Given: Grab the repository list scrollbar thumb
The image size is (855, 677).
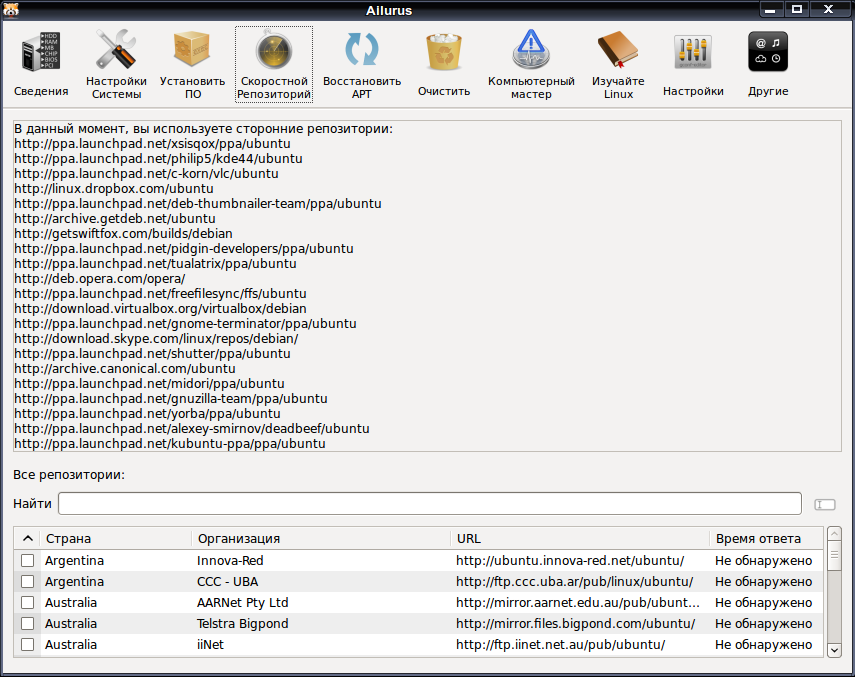Looking at the screenshot, I should coord(834,555).
